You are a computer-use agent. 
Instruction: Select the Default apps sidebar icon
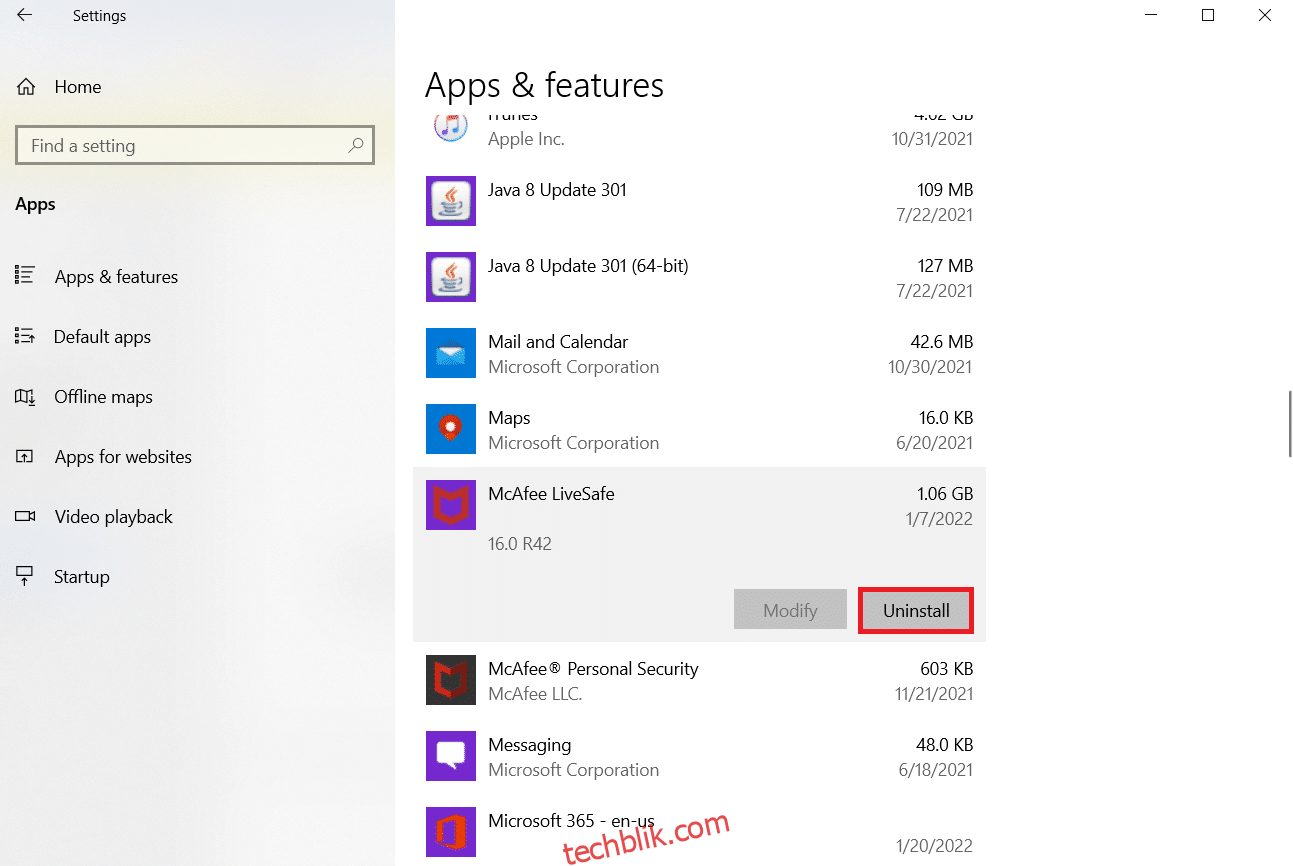coord(25,337)
